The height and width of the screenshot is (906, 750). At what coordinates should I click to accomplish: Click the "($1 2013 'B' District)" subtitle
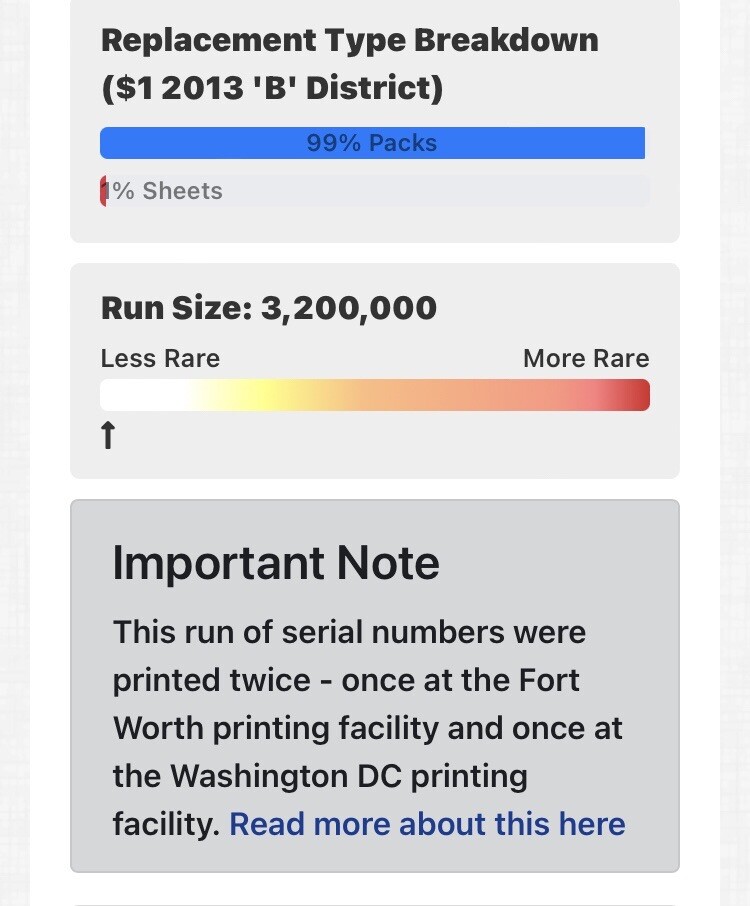272,88
